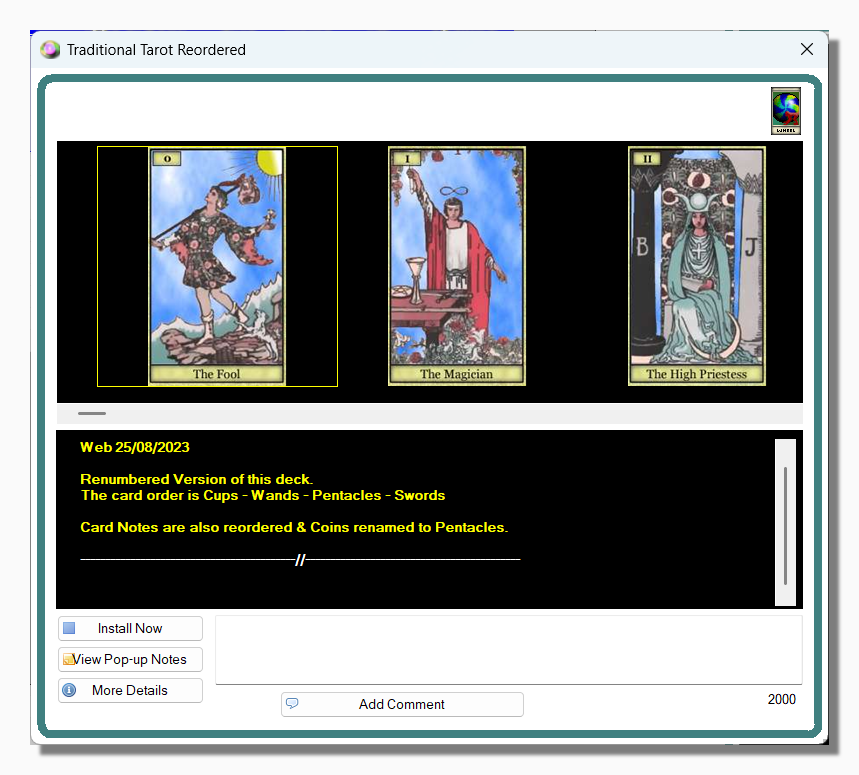This screenshot has height=775, width=859.
Task: Click the 'Card Notes are also reordered' line
Action: (294, 527)
